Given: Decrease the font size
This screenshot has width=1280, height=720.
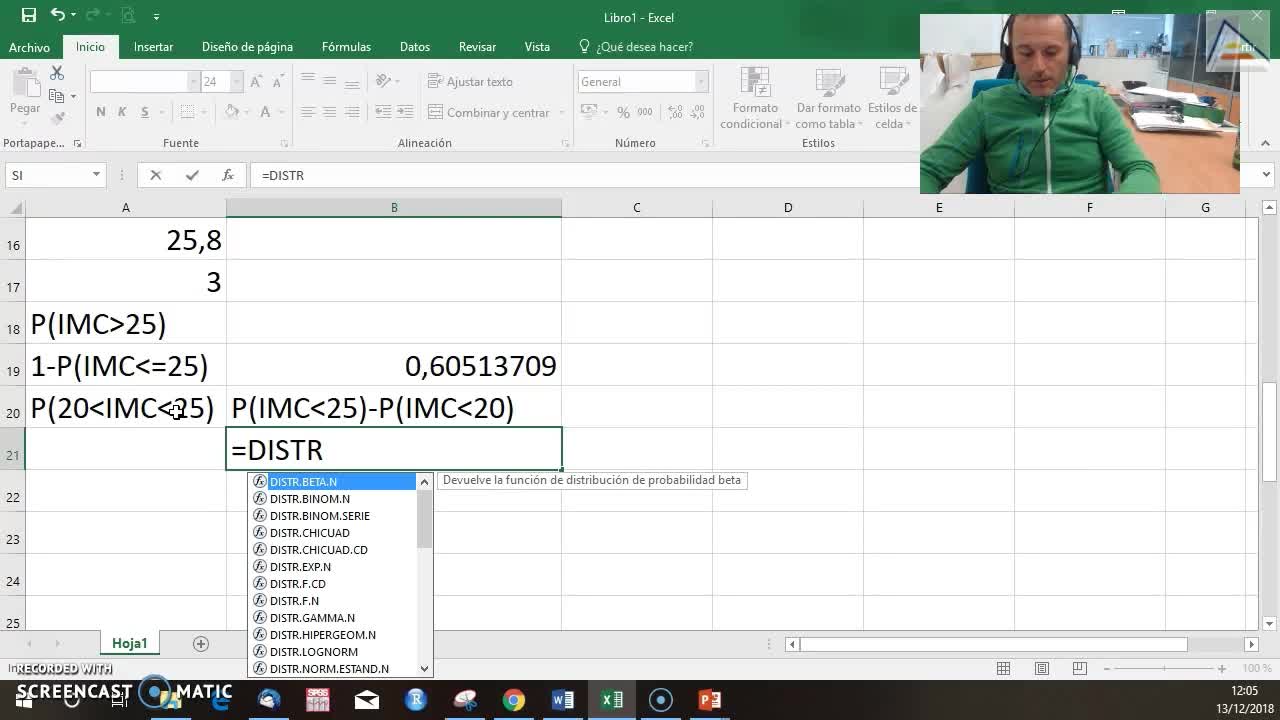Looking at the screenshot, I should click(279, 82).
